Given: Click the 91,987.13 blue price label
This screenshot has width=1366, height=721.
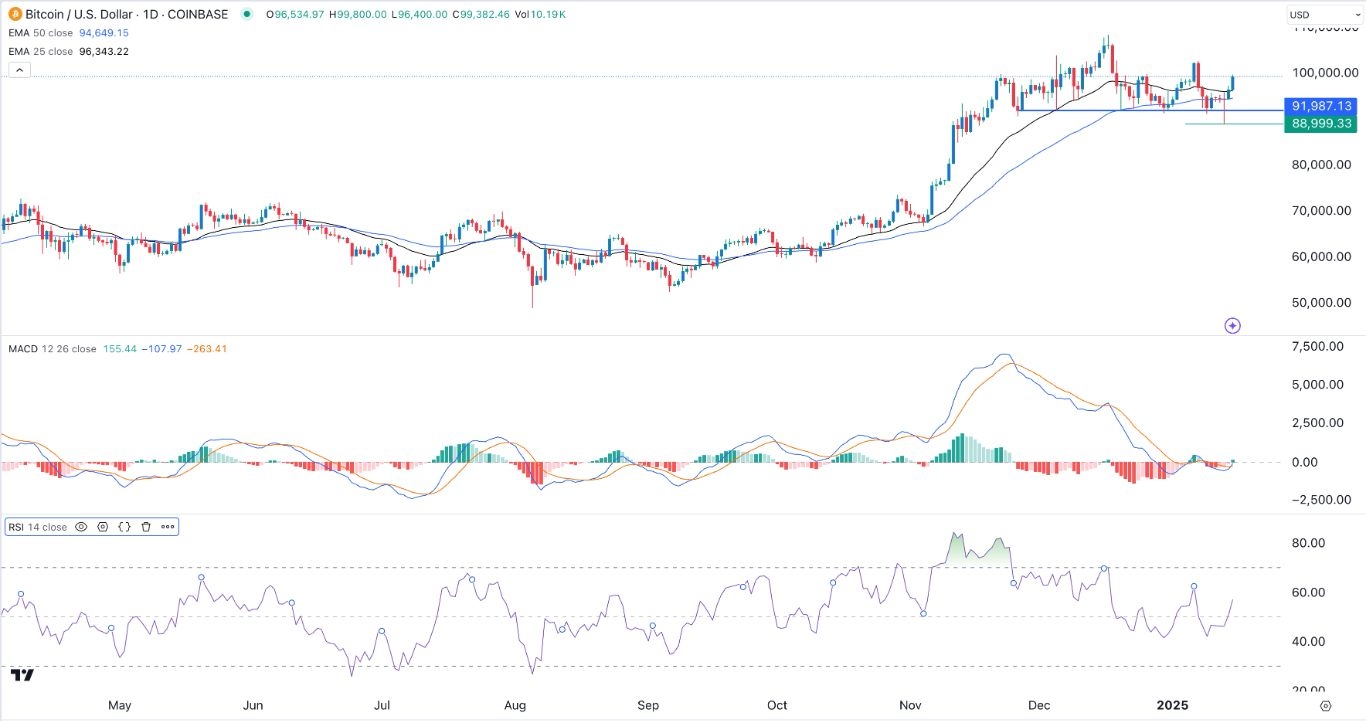Looking at the screenshot, I should pos(1322,105).
